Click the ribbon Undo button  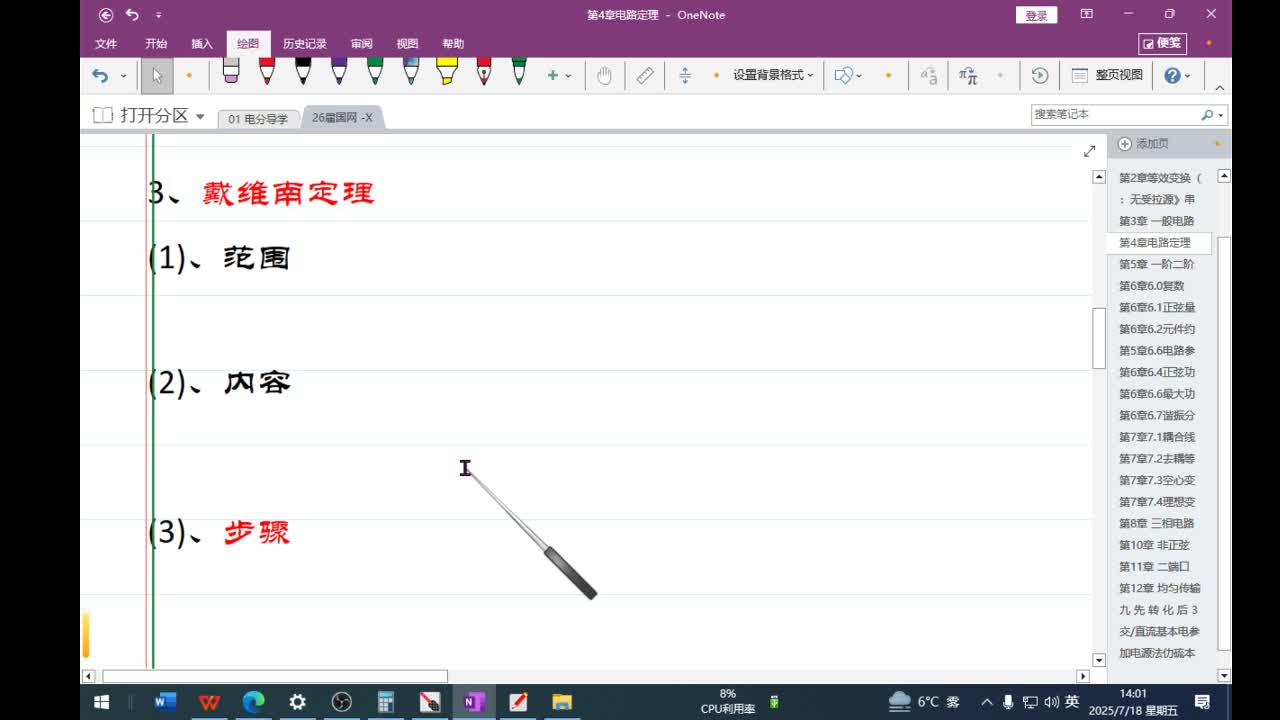(100, 76)
